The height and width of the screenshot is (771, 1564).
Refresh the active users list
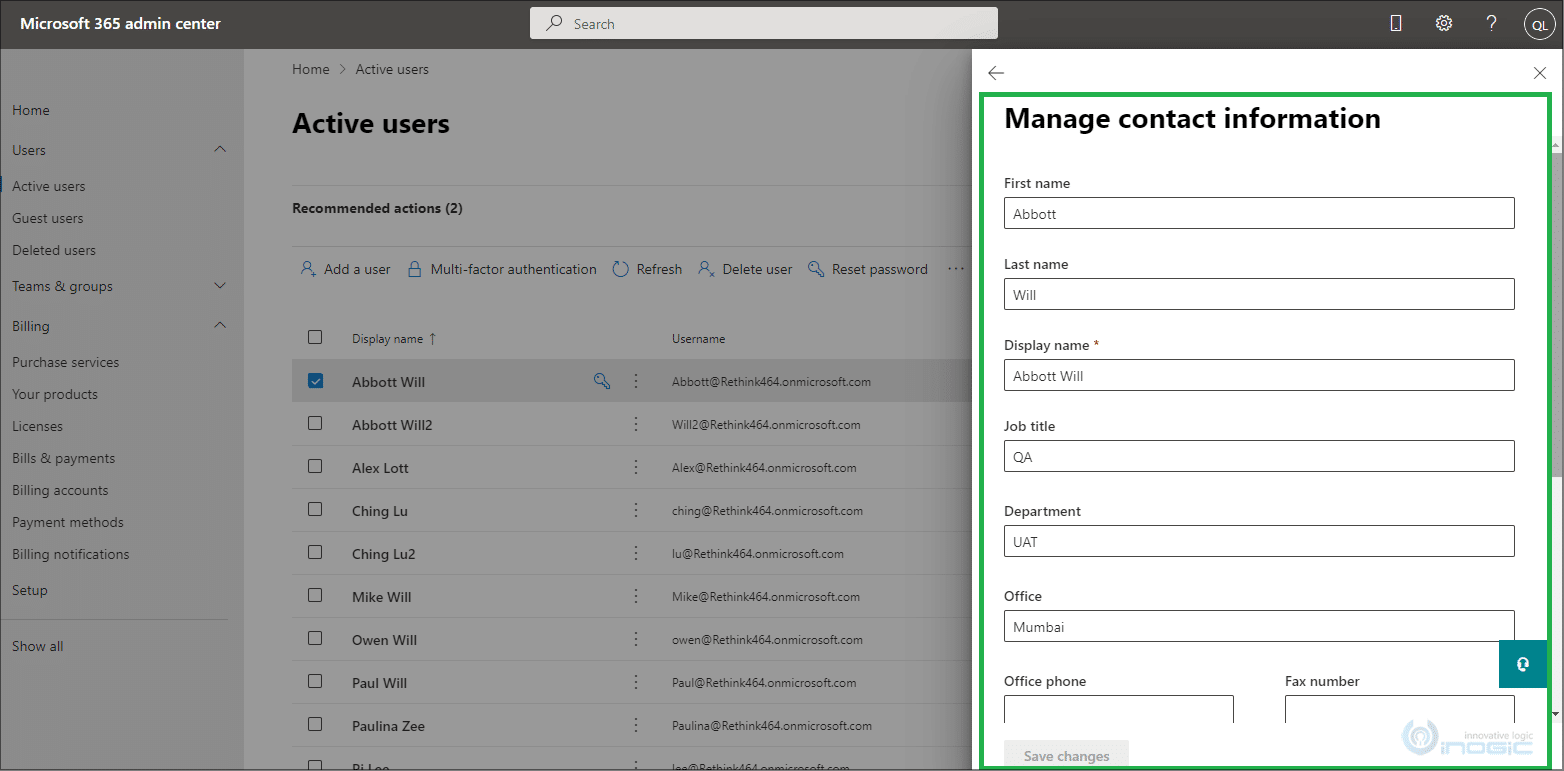647,269
